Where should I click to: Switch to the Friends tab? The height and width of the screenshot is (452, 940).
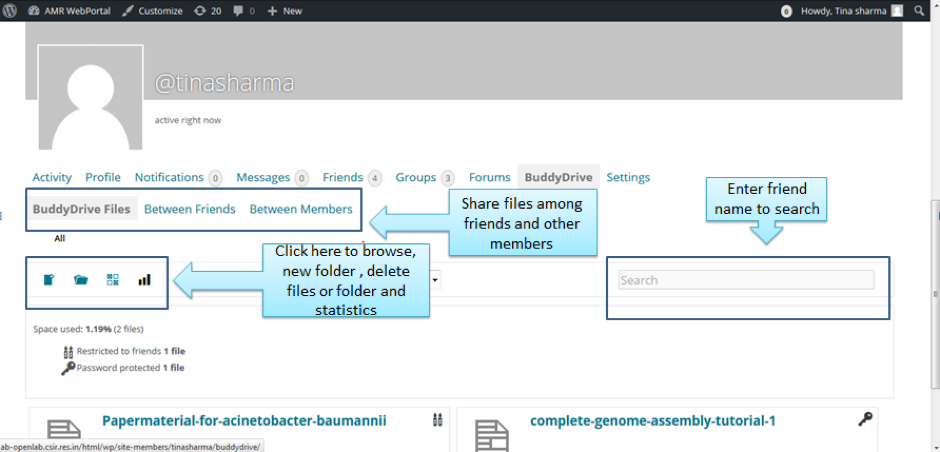pyautogui.click(x=342, y=177)
